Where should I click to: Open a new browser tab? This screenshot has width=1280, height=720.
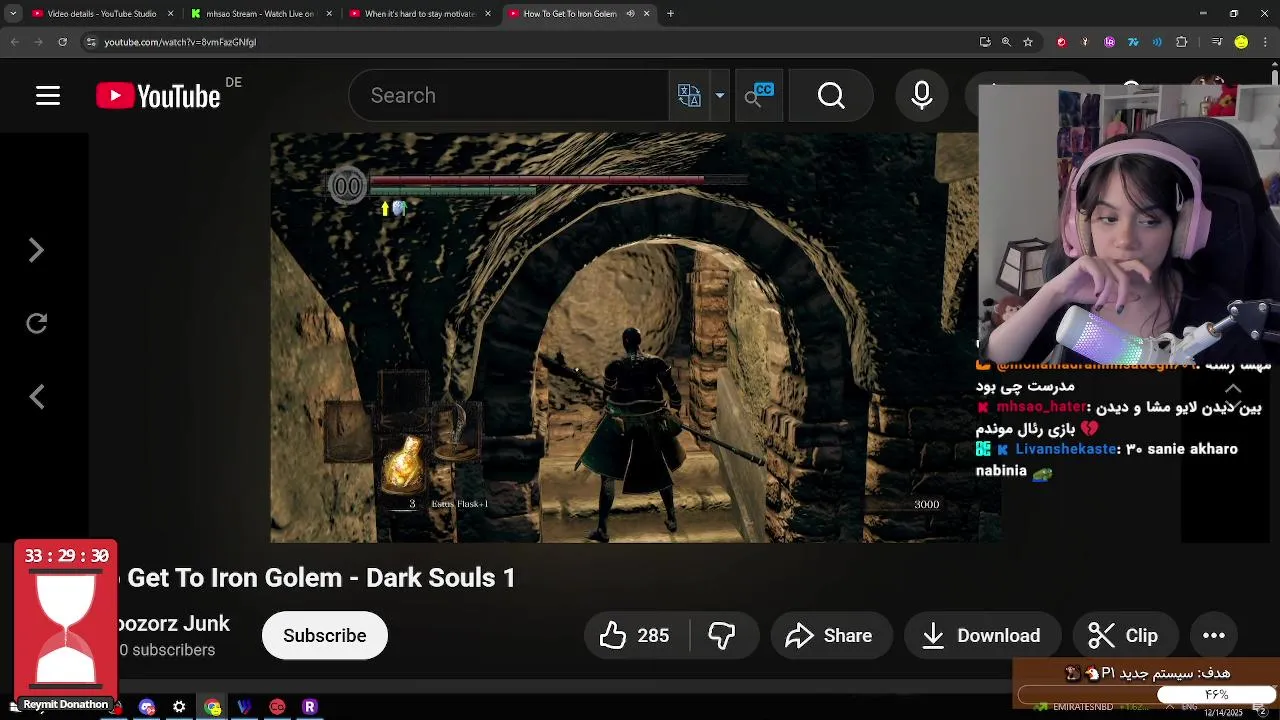click(670, 14)
